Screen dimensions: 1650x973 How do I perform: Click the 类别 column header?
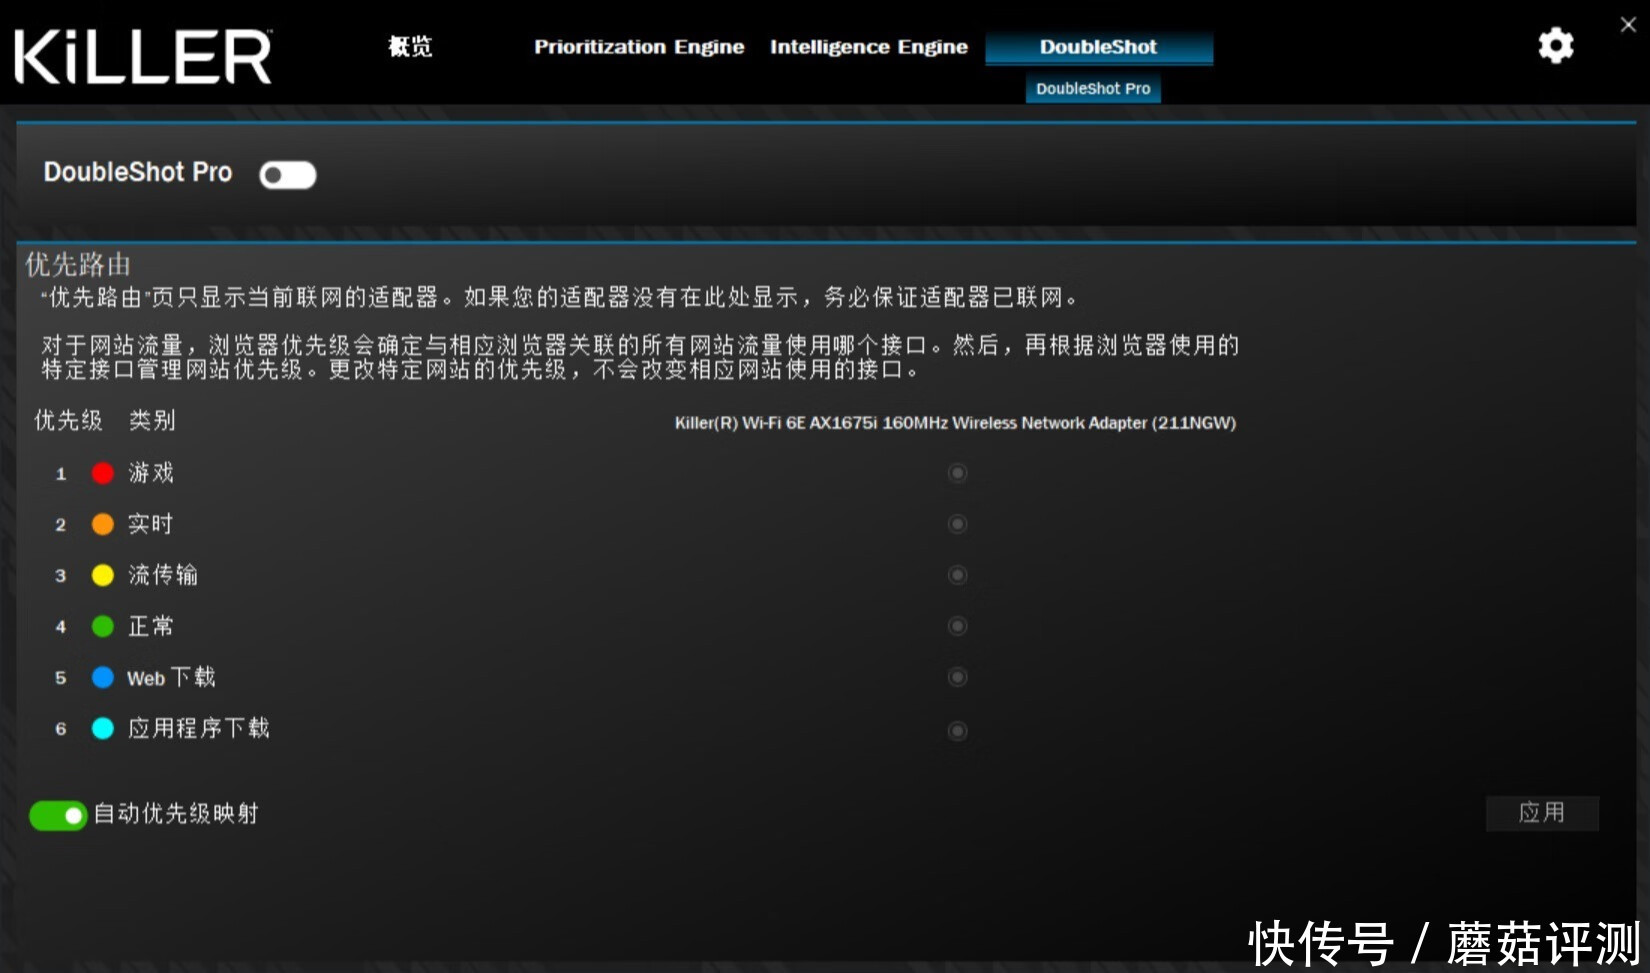[x=152, y=420]
